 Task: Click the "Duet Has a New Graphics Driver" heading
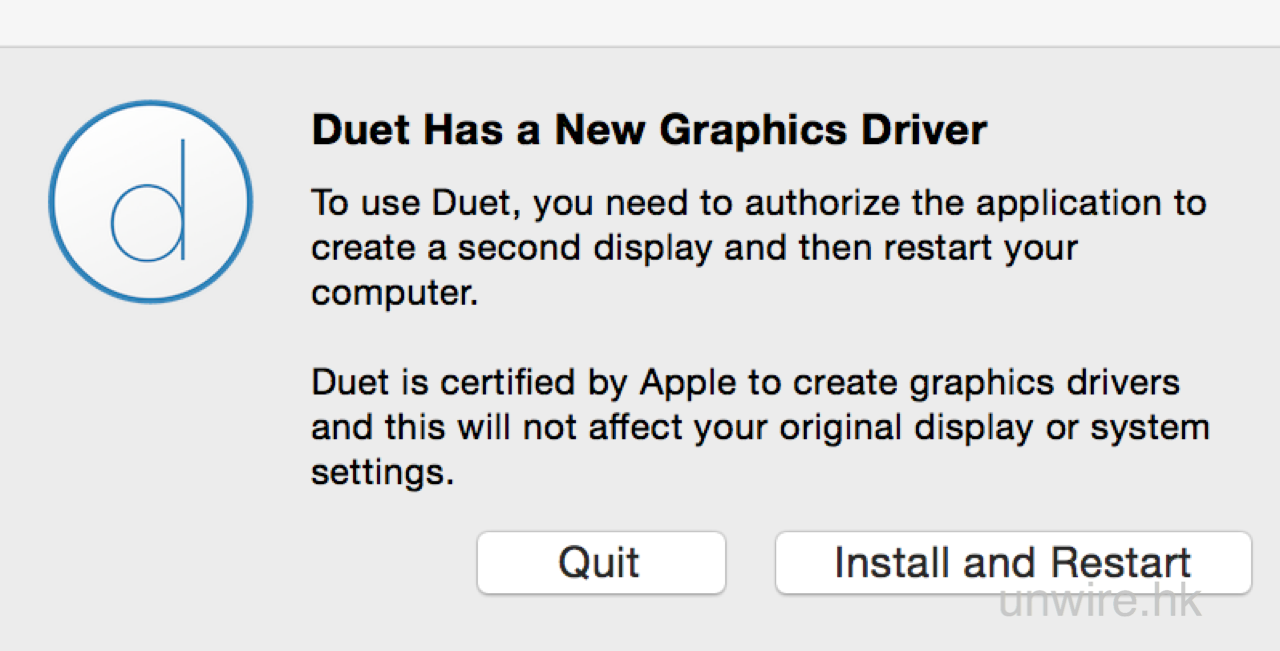[x=649, y=130]
